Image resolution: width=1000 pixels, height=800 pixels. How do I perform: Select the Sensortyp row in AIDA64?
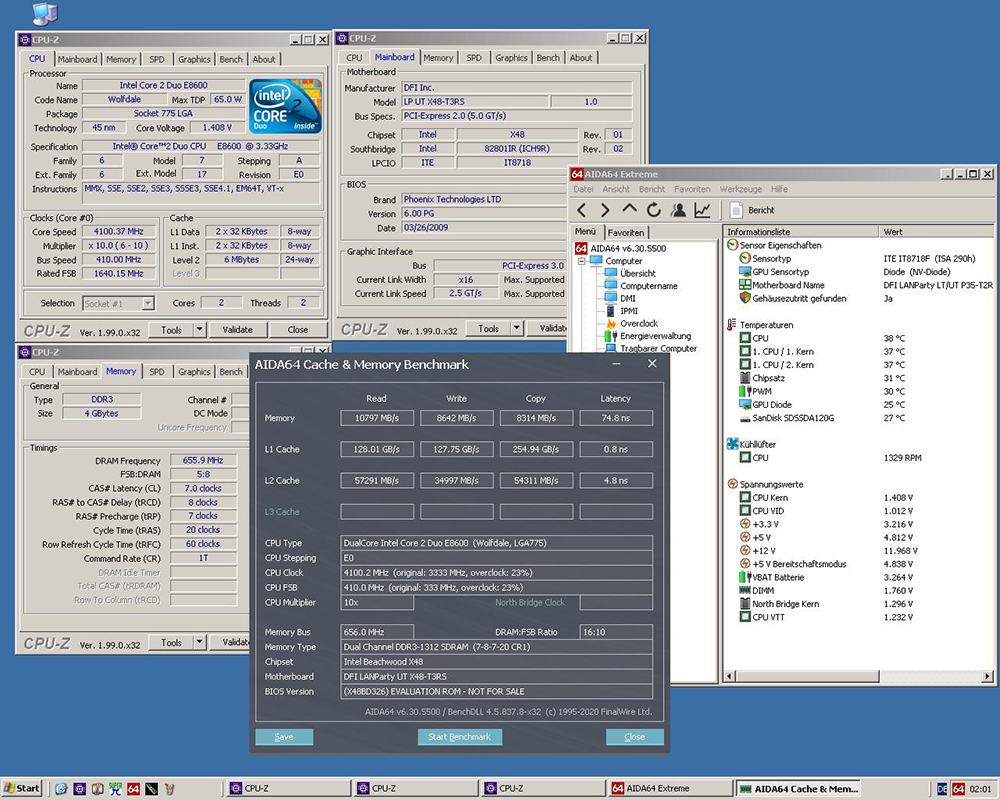(x=860, y=258)
